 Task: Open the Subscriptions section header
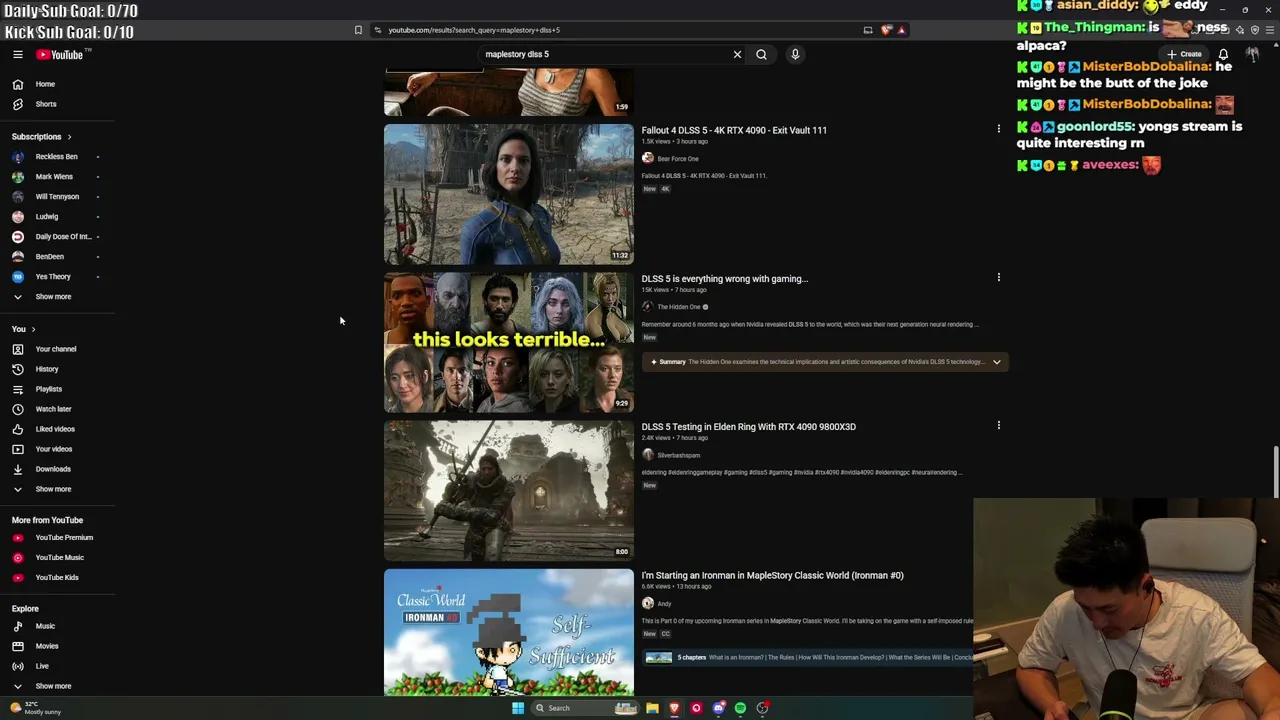pyautogui.click(x=41, y=136)
